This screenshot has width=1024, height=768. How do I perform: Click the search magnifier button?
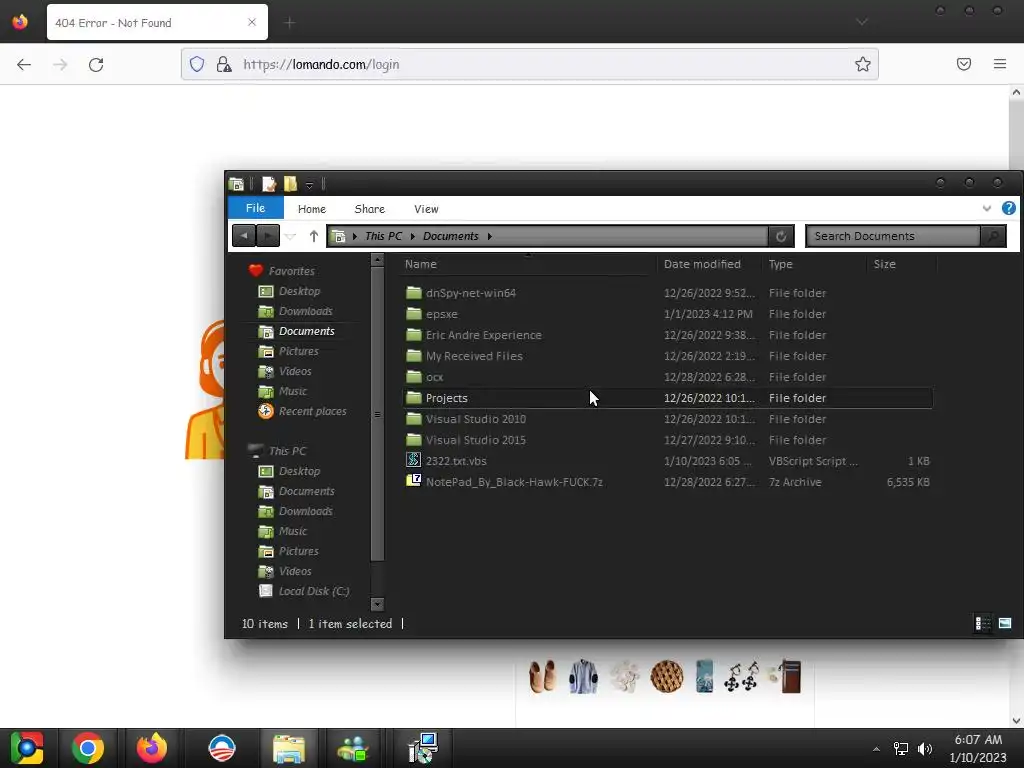pos(993,236)
